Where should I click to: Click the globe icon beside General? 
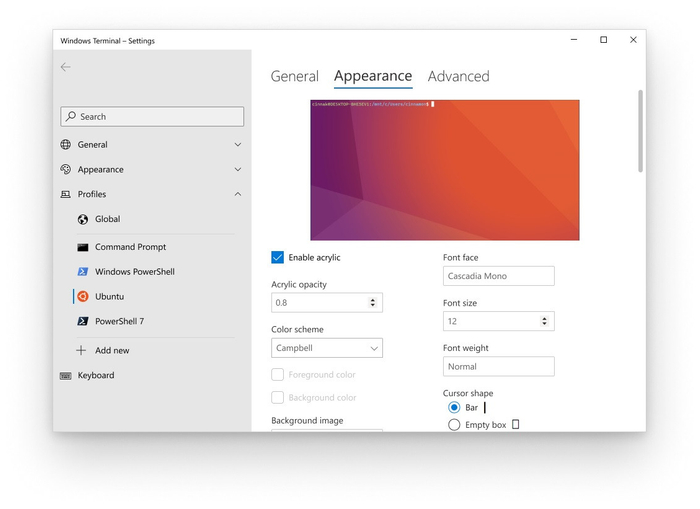pos(66,144)
